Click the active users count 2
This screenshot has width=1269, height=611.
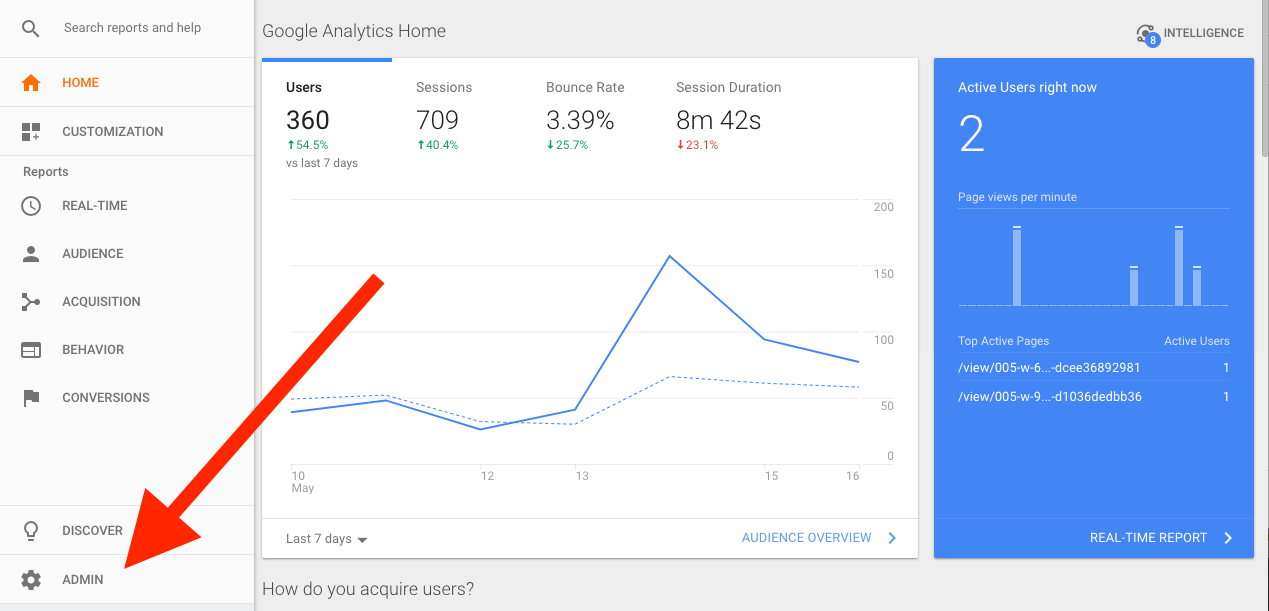972,134
